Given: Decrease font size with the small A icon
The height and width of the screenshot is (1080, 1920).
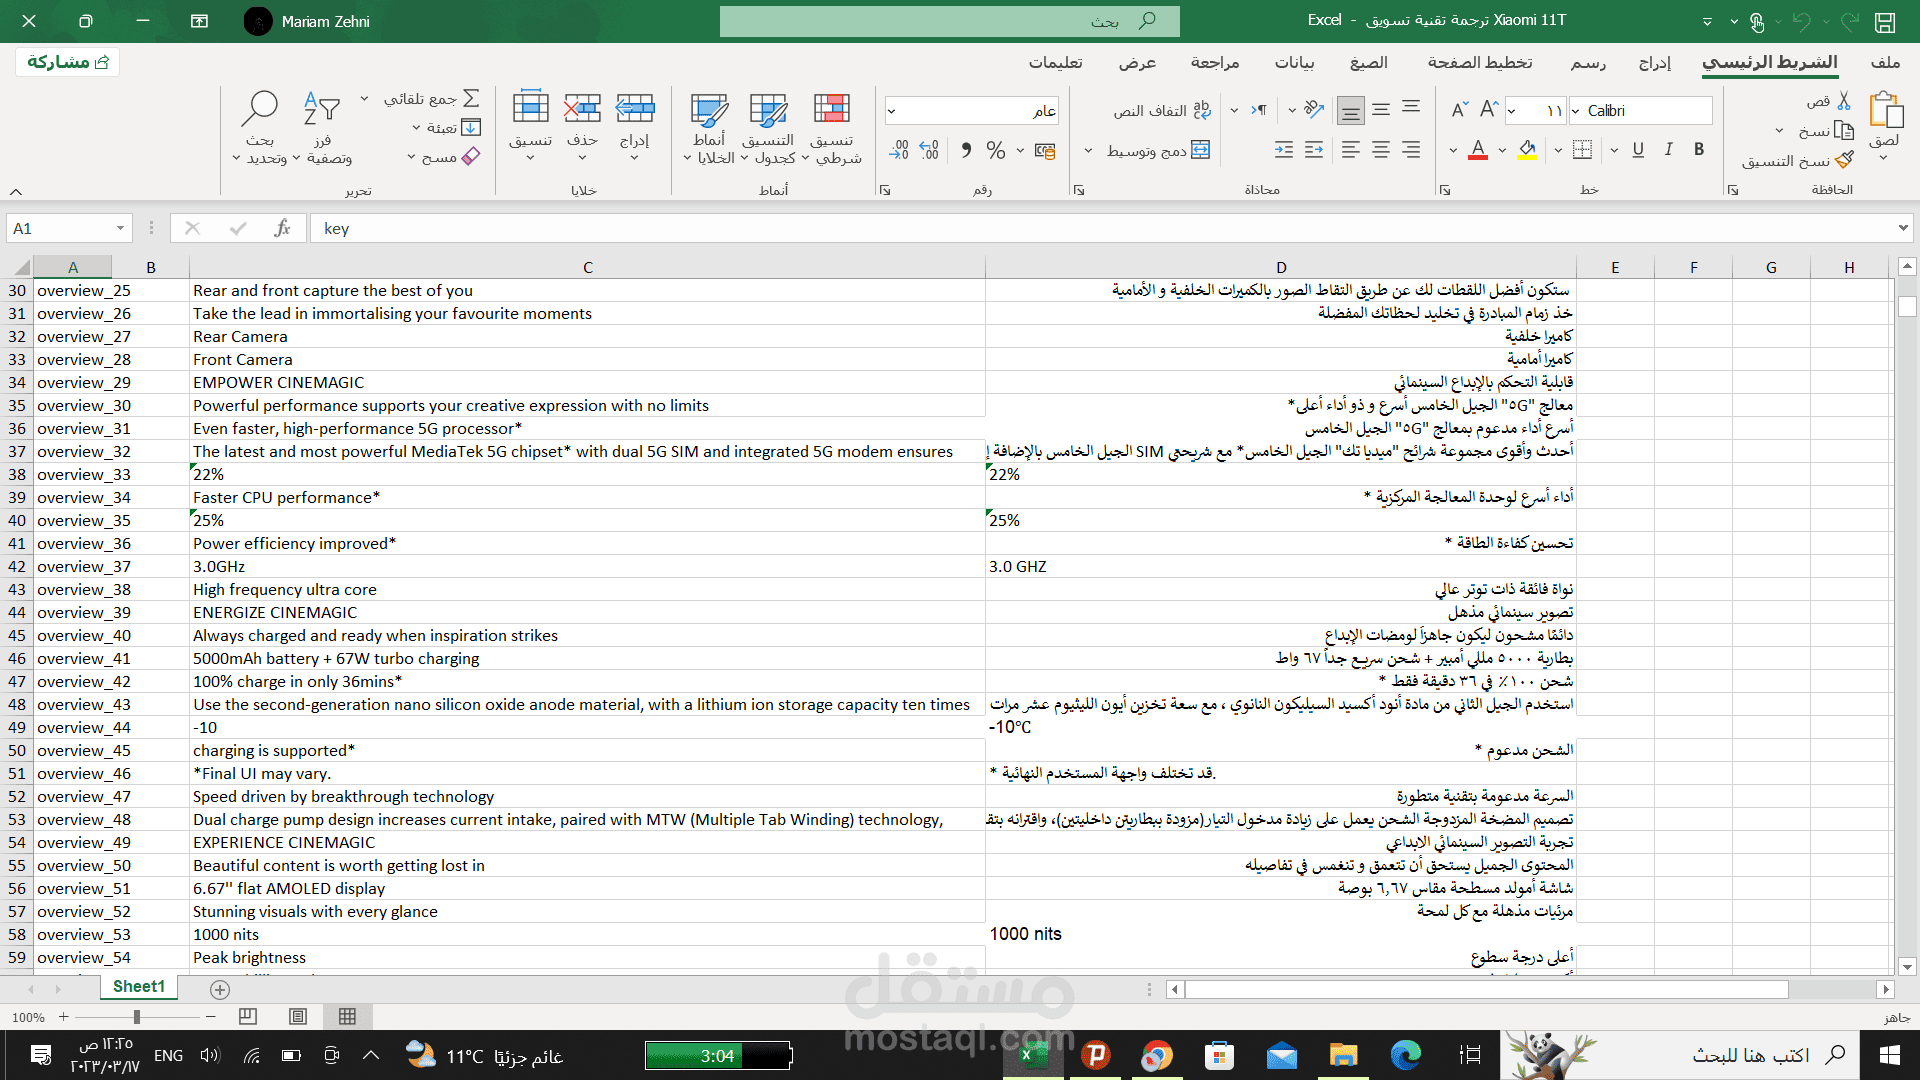Looking at the screenshot, I should tap(1460, 110).
